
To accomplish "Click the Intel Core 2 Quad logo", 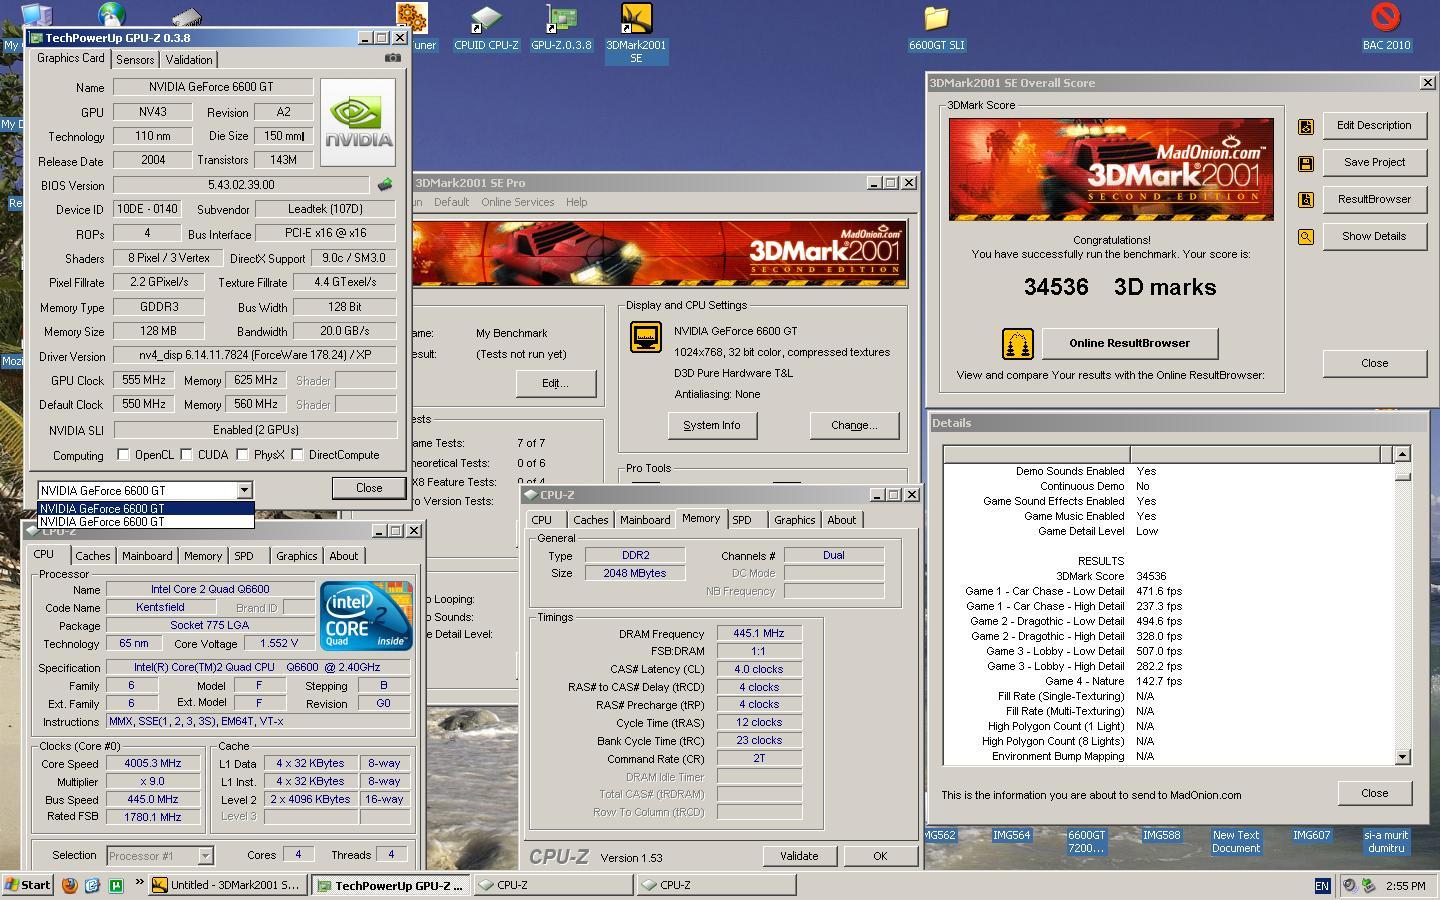I will click(x=366, y=615).
